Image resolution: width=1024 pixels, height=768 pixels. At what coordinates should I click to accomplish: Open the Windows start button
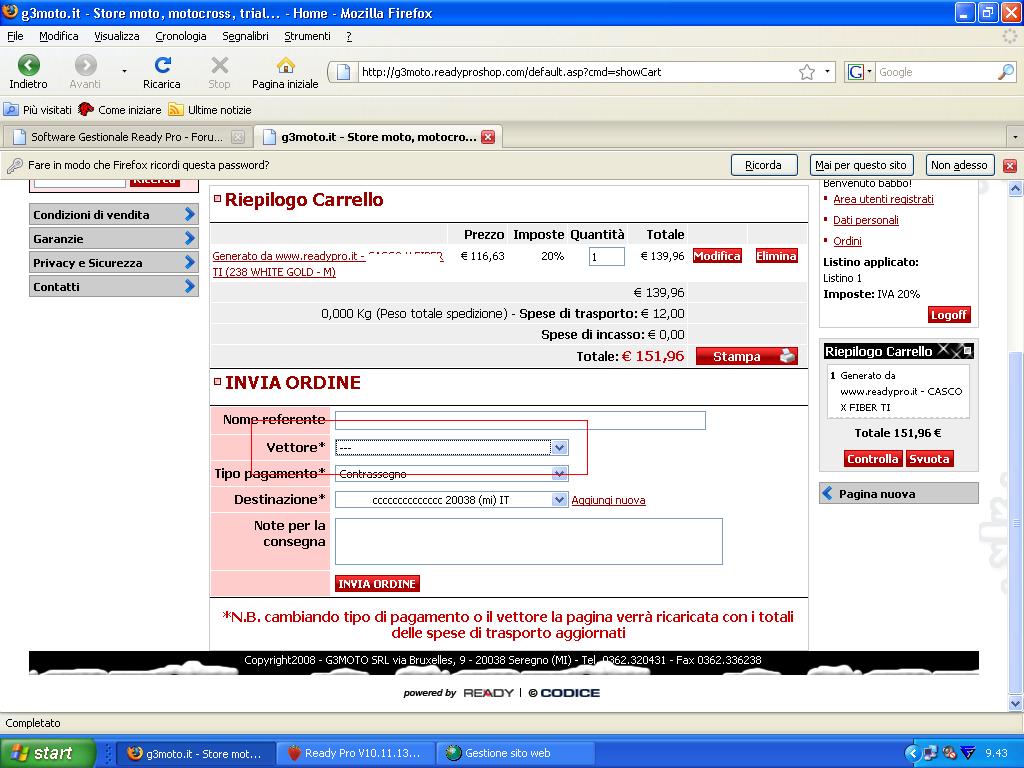[x=47, y=753]
